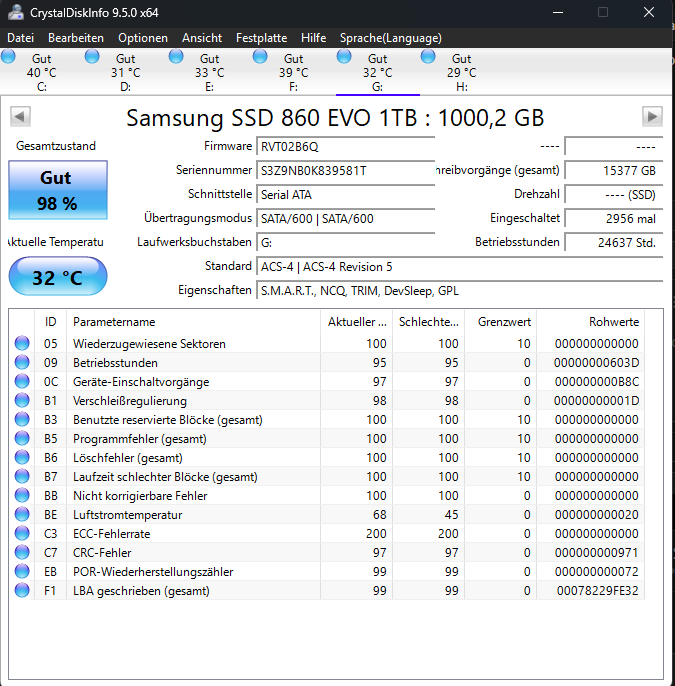Open the Ansicht menu

pyautogui.click(x=202, y=38)
